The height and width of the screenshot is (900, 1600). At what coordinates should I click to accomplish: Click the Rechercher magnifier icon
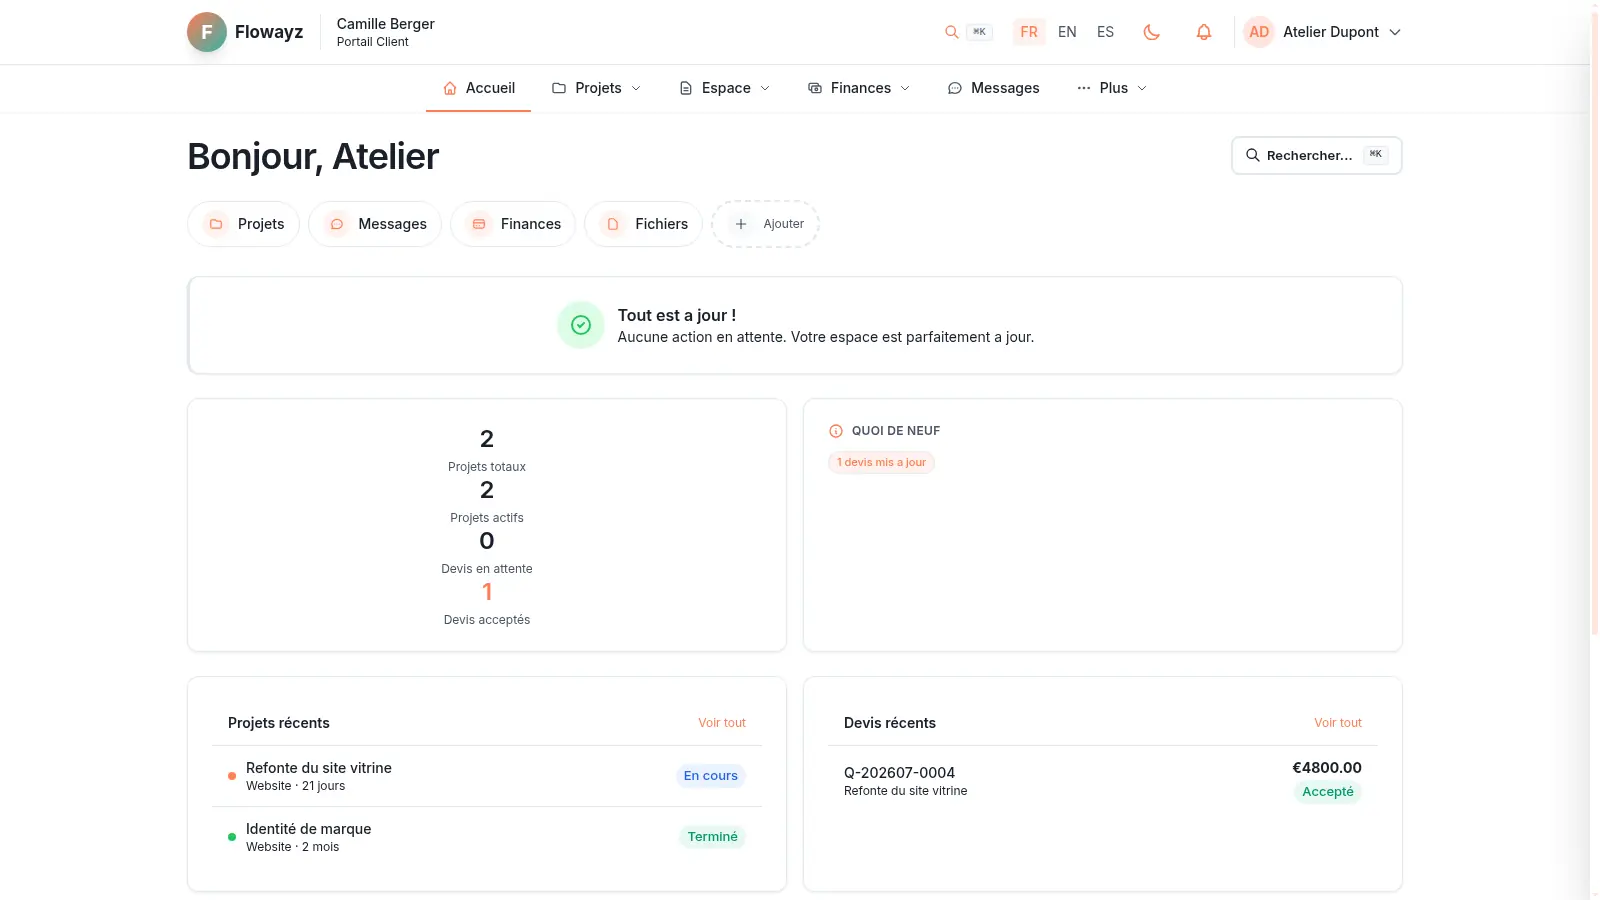click(x=1252, y=155)
